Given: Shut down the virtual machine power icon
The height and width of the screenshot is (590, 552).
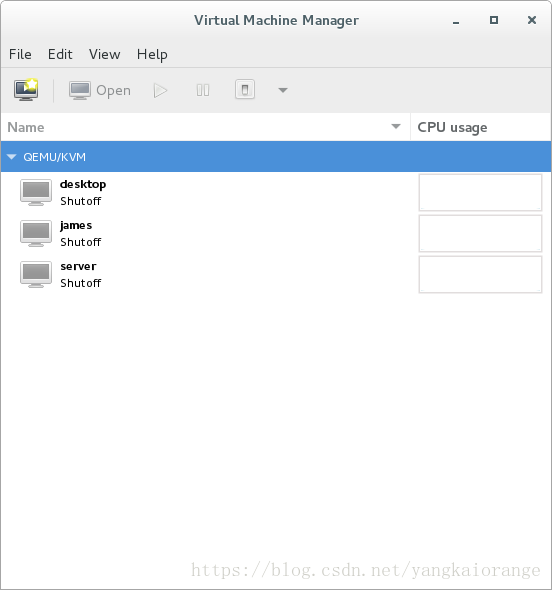Looking at the screenshot, I should coord(245,90).
